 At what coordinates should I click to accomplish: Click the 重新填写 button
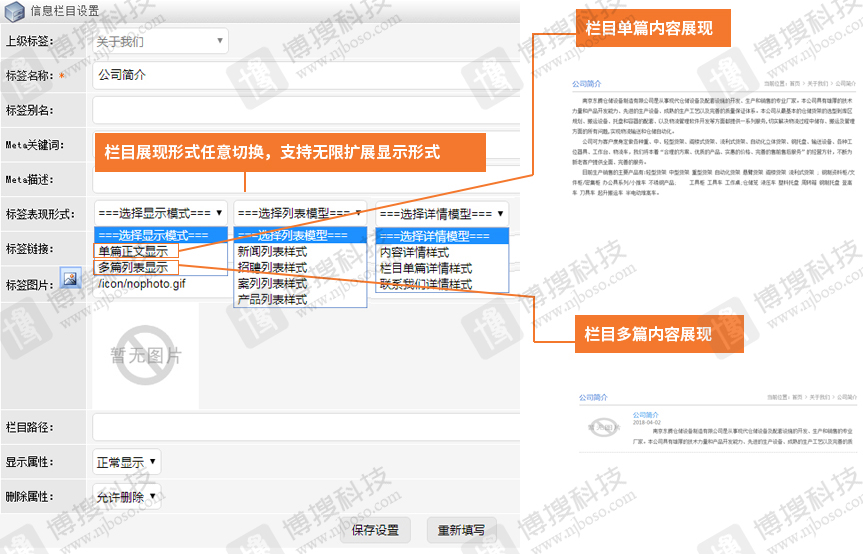click(461, 530)
